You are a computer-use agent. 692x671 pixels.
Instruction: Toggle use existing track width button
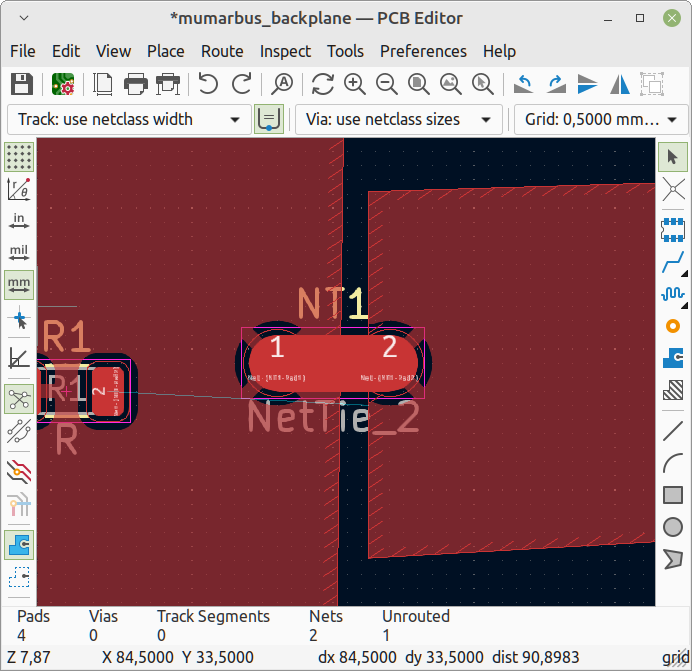[268, 120]
